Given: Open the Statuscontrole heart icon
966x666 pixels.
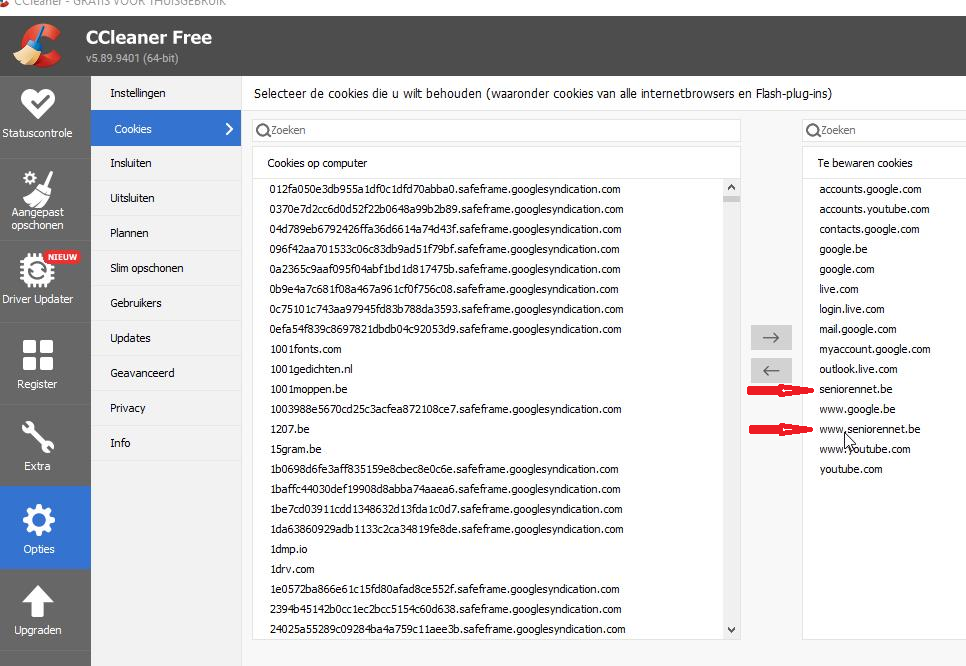Looking at the screenshot, I should point(38,103).
